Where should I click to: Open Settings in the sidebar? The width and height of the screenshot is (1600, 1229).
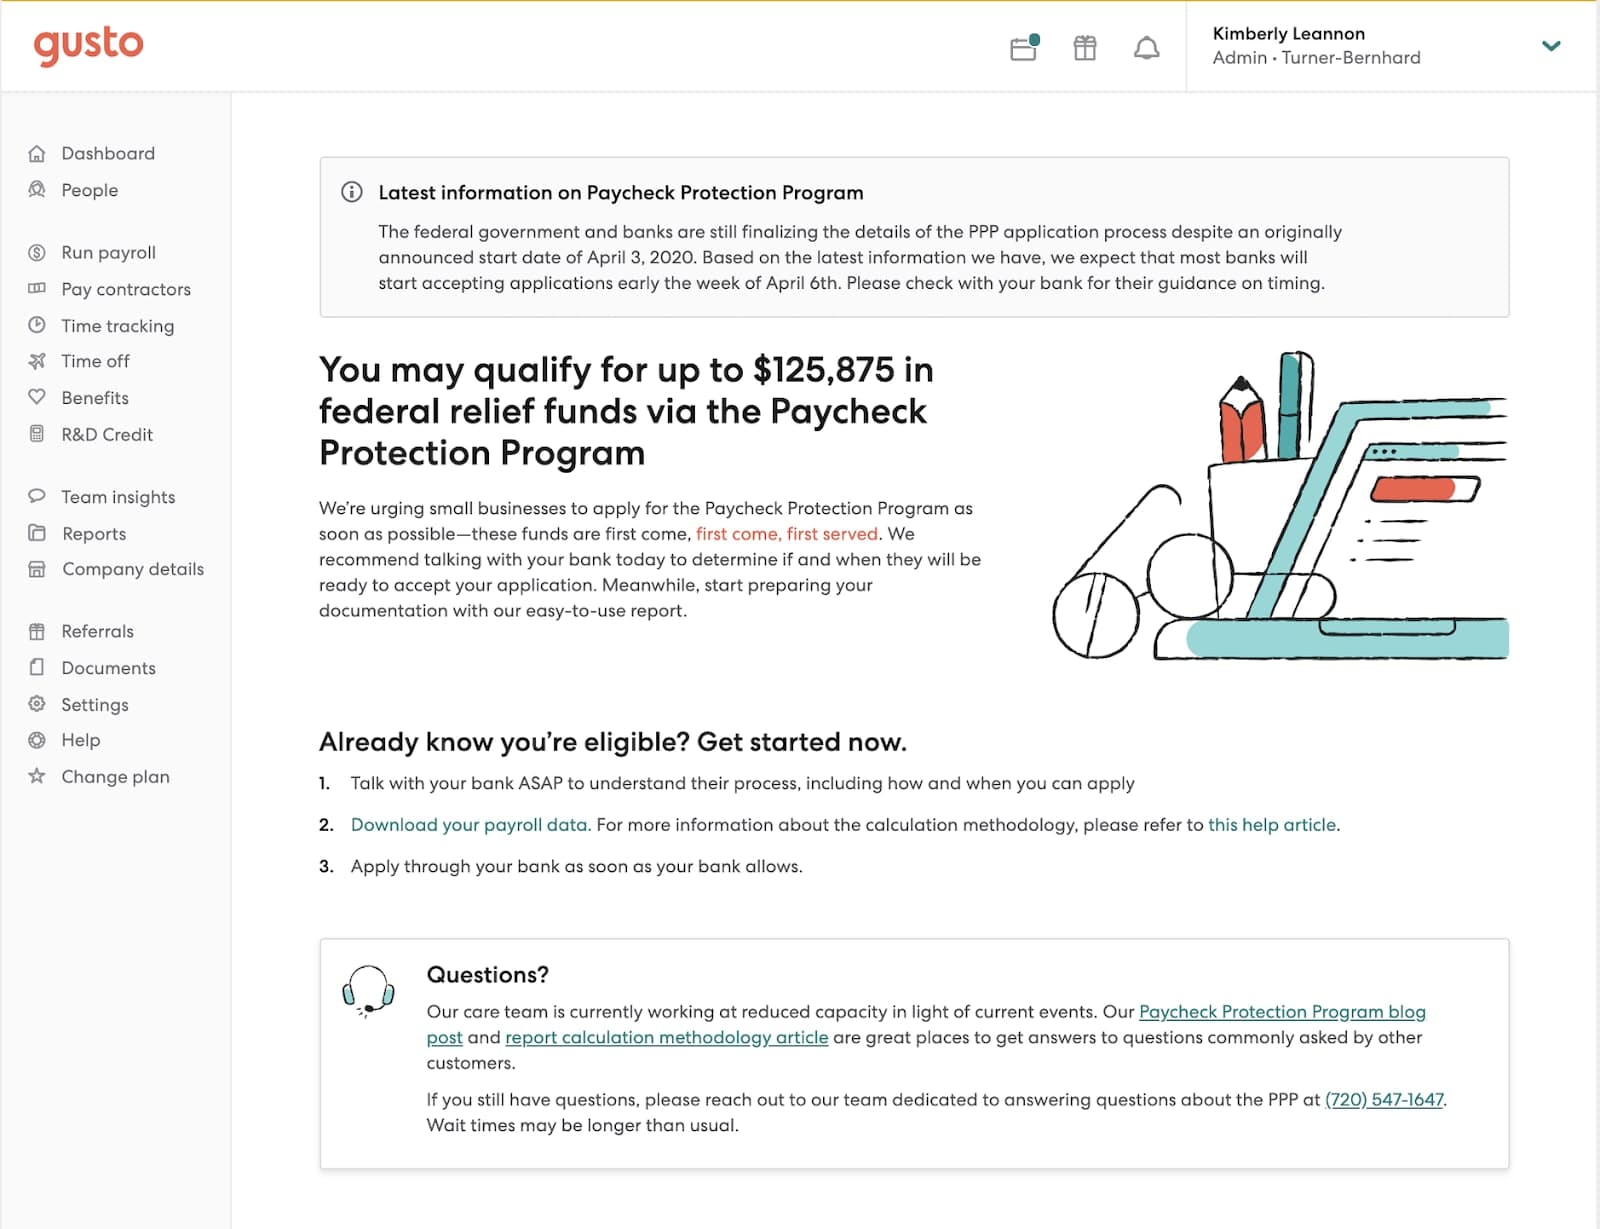point(95,705)
